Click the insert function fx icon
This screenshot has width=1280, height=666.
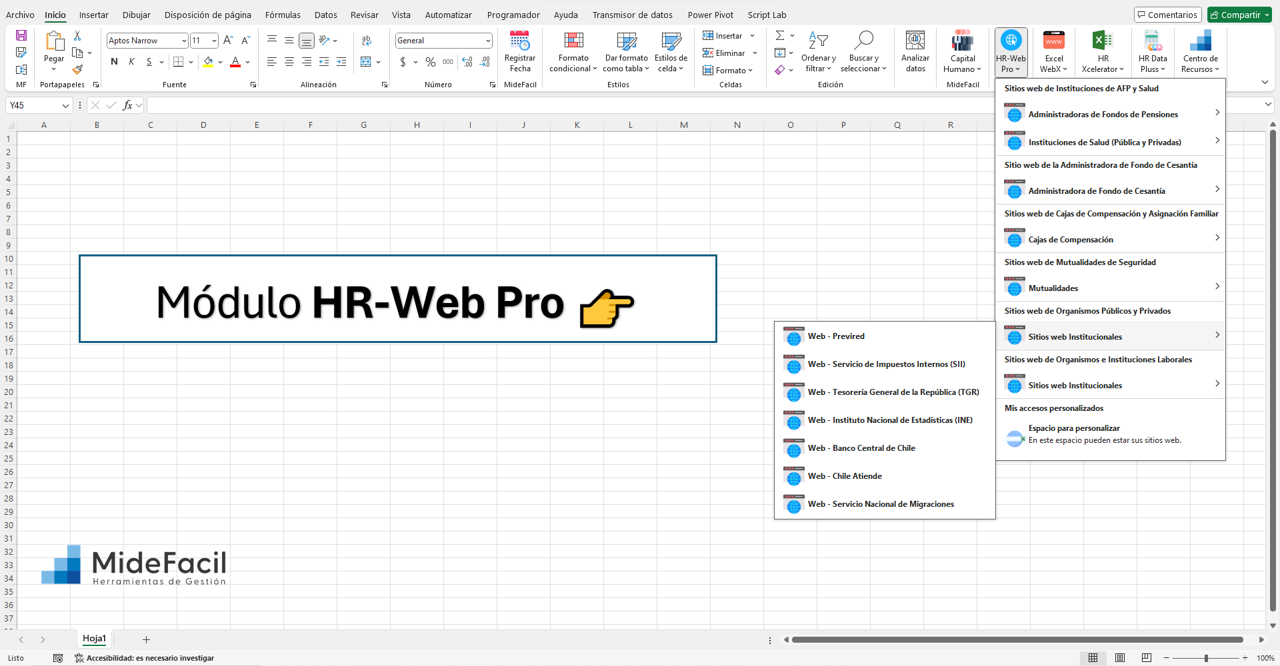[127, 105]
